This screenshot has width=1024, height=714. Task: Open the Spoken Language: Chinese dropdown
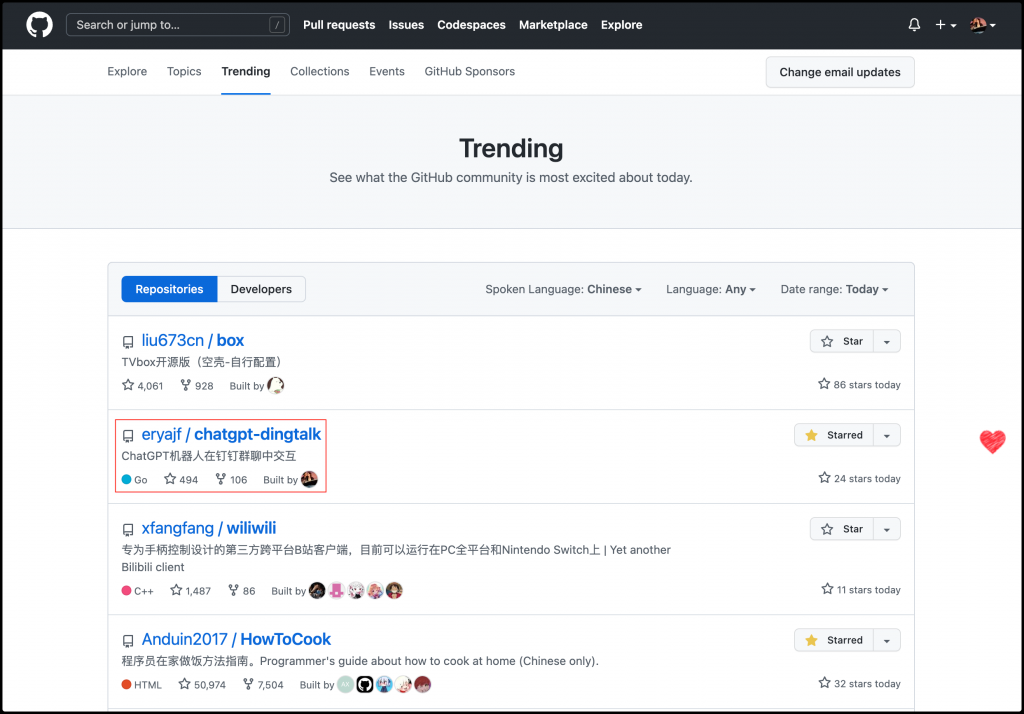tap(563, 289)
